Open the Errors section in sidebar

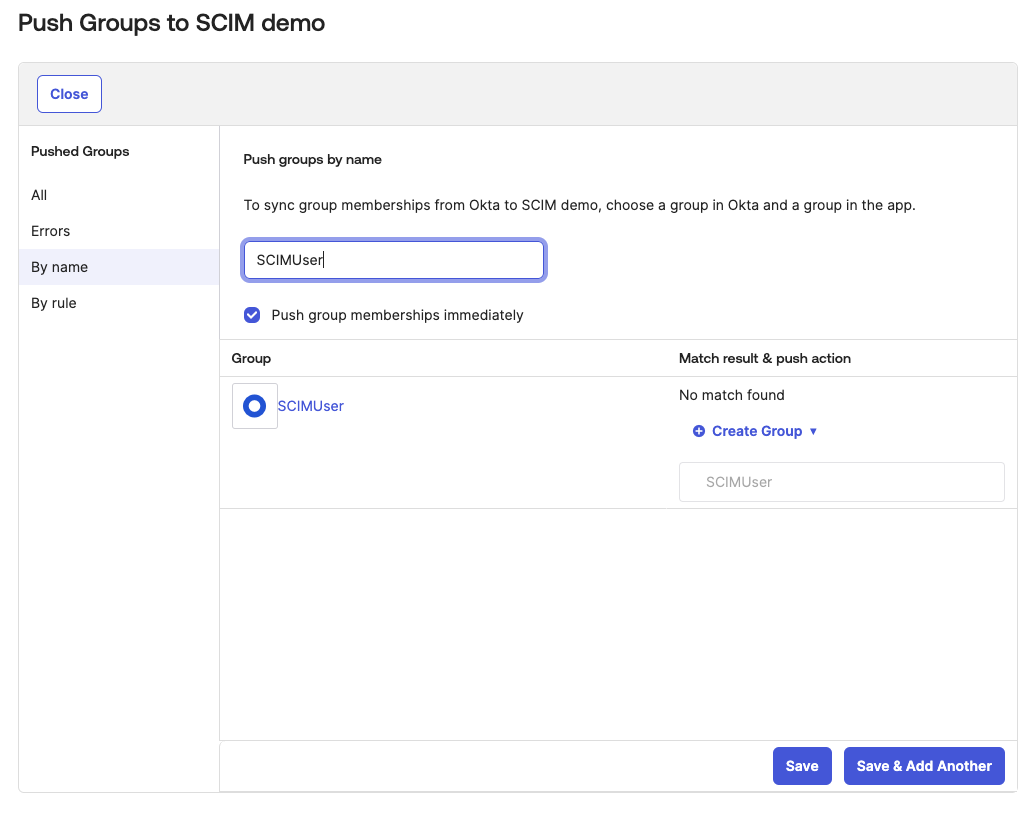coord(51,231)
